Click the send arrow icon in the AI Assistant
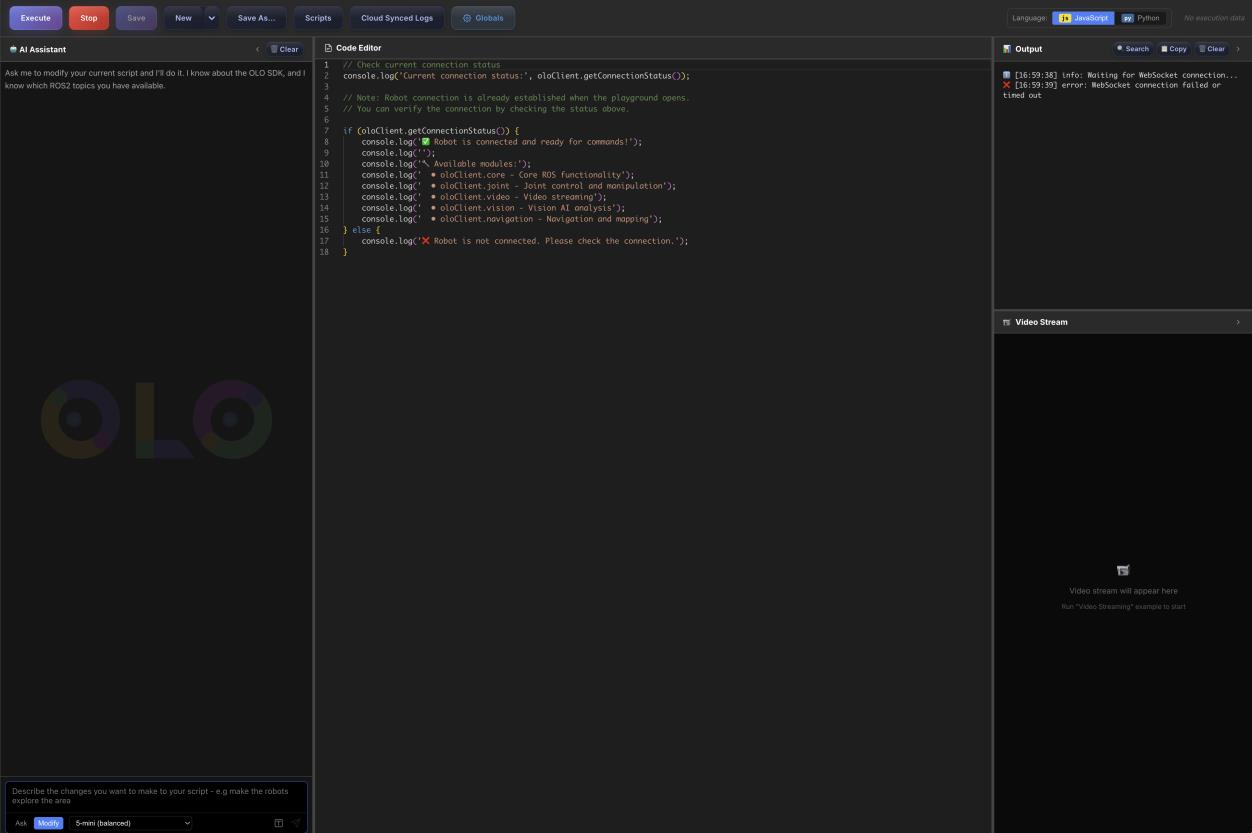The width and height of the screenshot is (1252, 833). click(x=296, y=822)
